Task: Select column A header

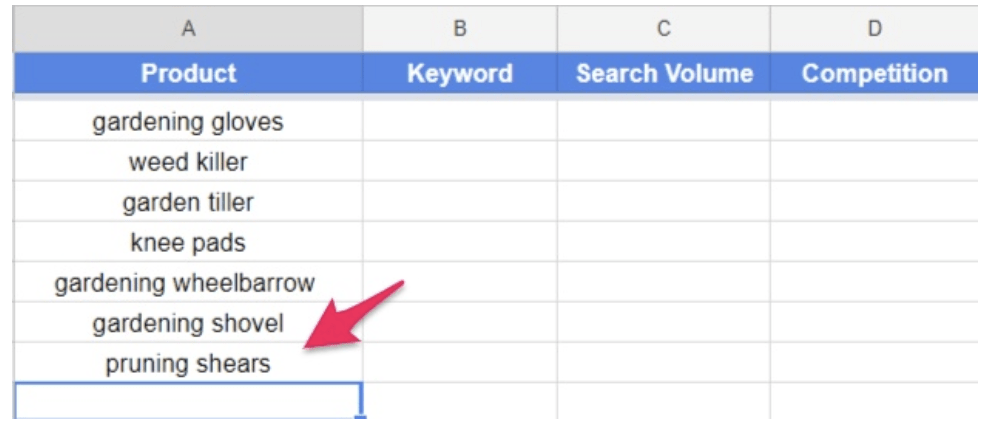Action: coord(188,29)
